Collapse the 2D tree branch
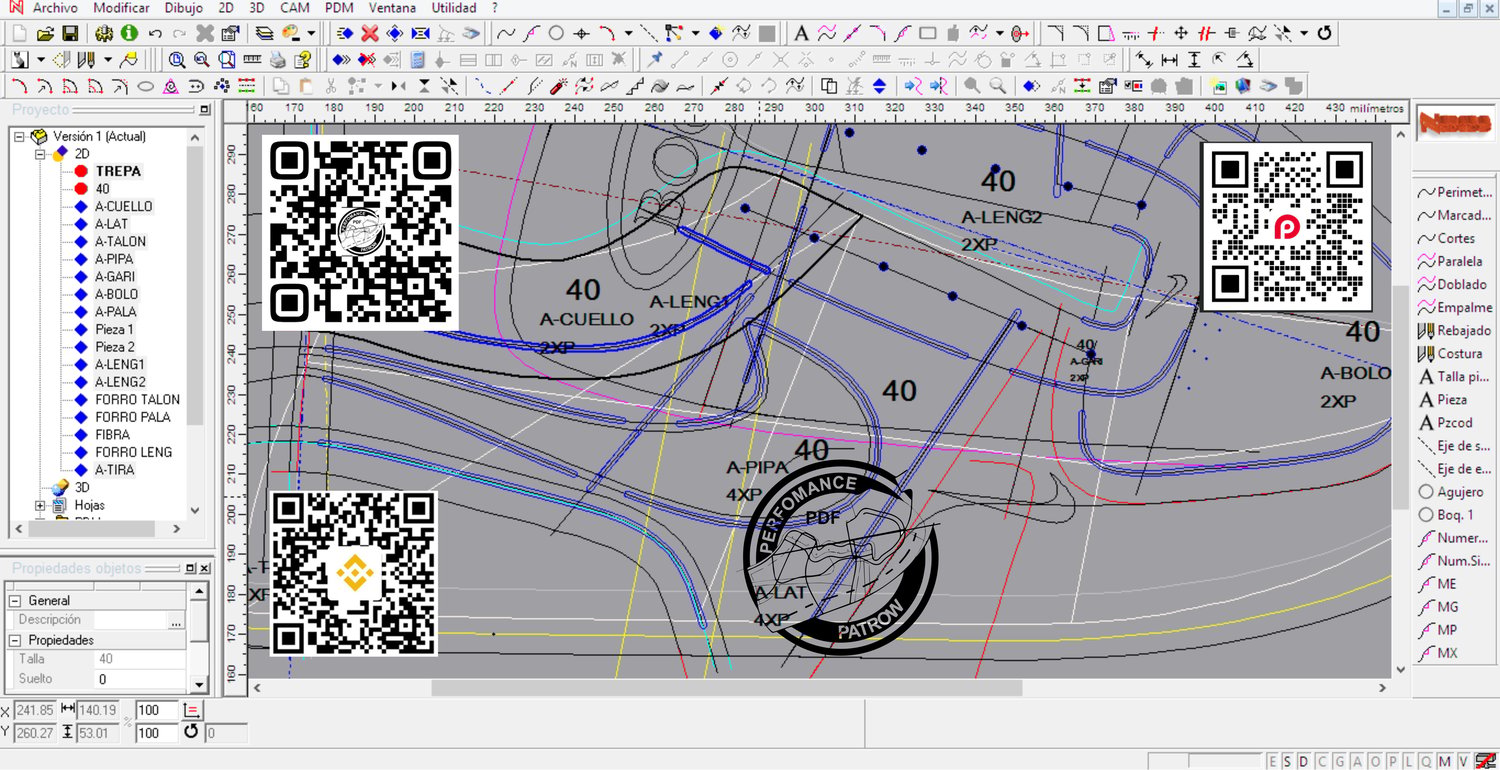Viewport: 1500px width, 770px height. [x=41, y=154]
